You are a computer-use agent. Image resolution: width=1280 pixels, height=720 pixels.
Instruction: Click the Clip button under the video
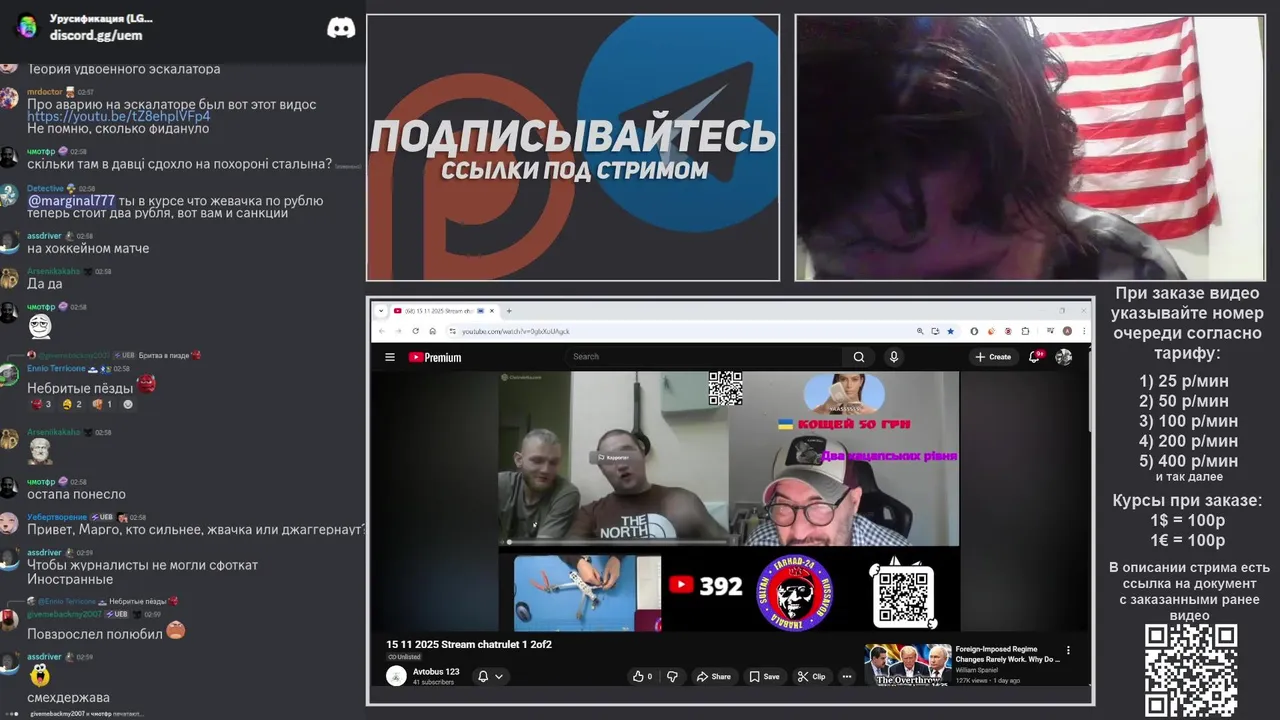(x=811, y=677)
